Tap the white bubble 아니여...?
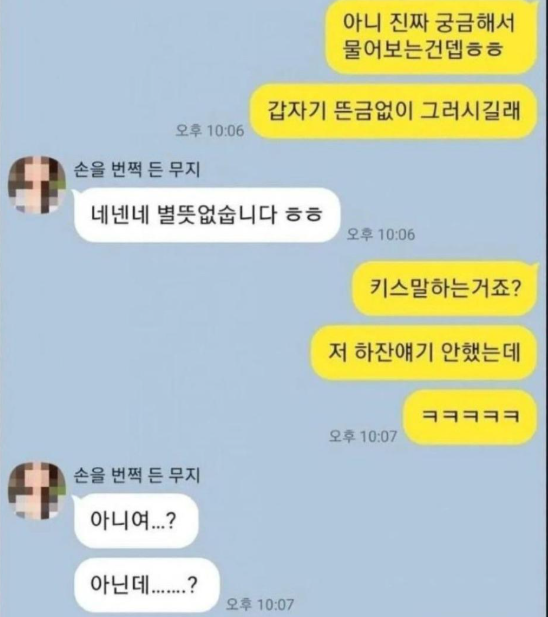This screenshot has height=617, width=548. 136,520
